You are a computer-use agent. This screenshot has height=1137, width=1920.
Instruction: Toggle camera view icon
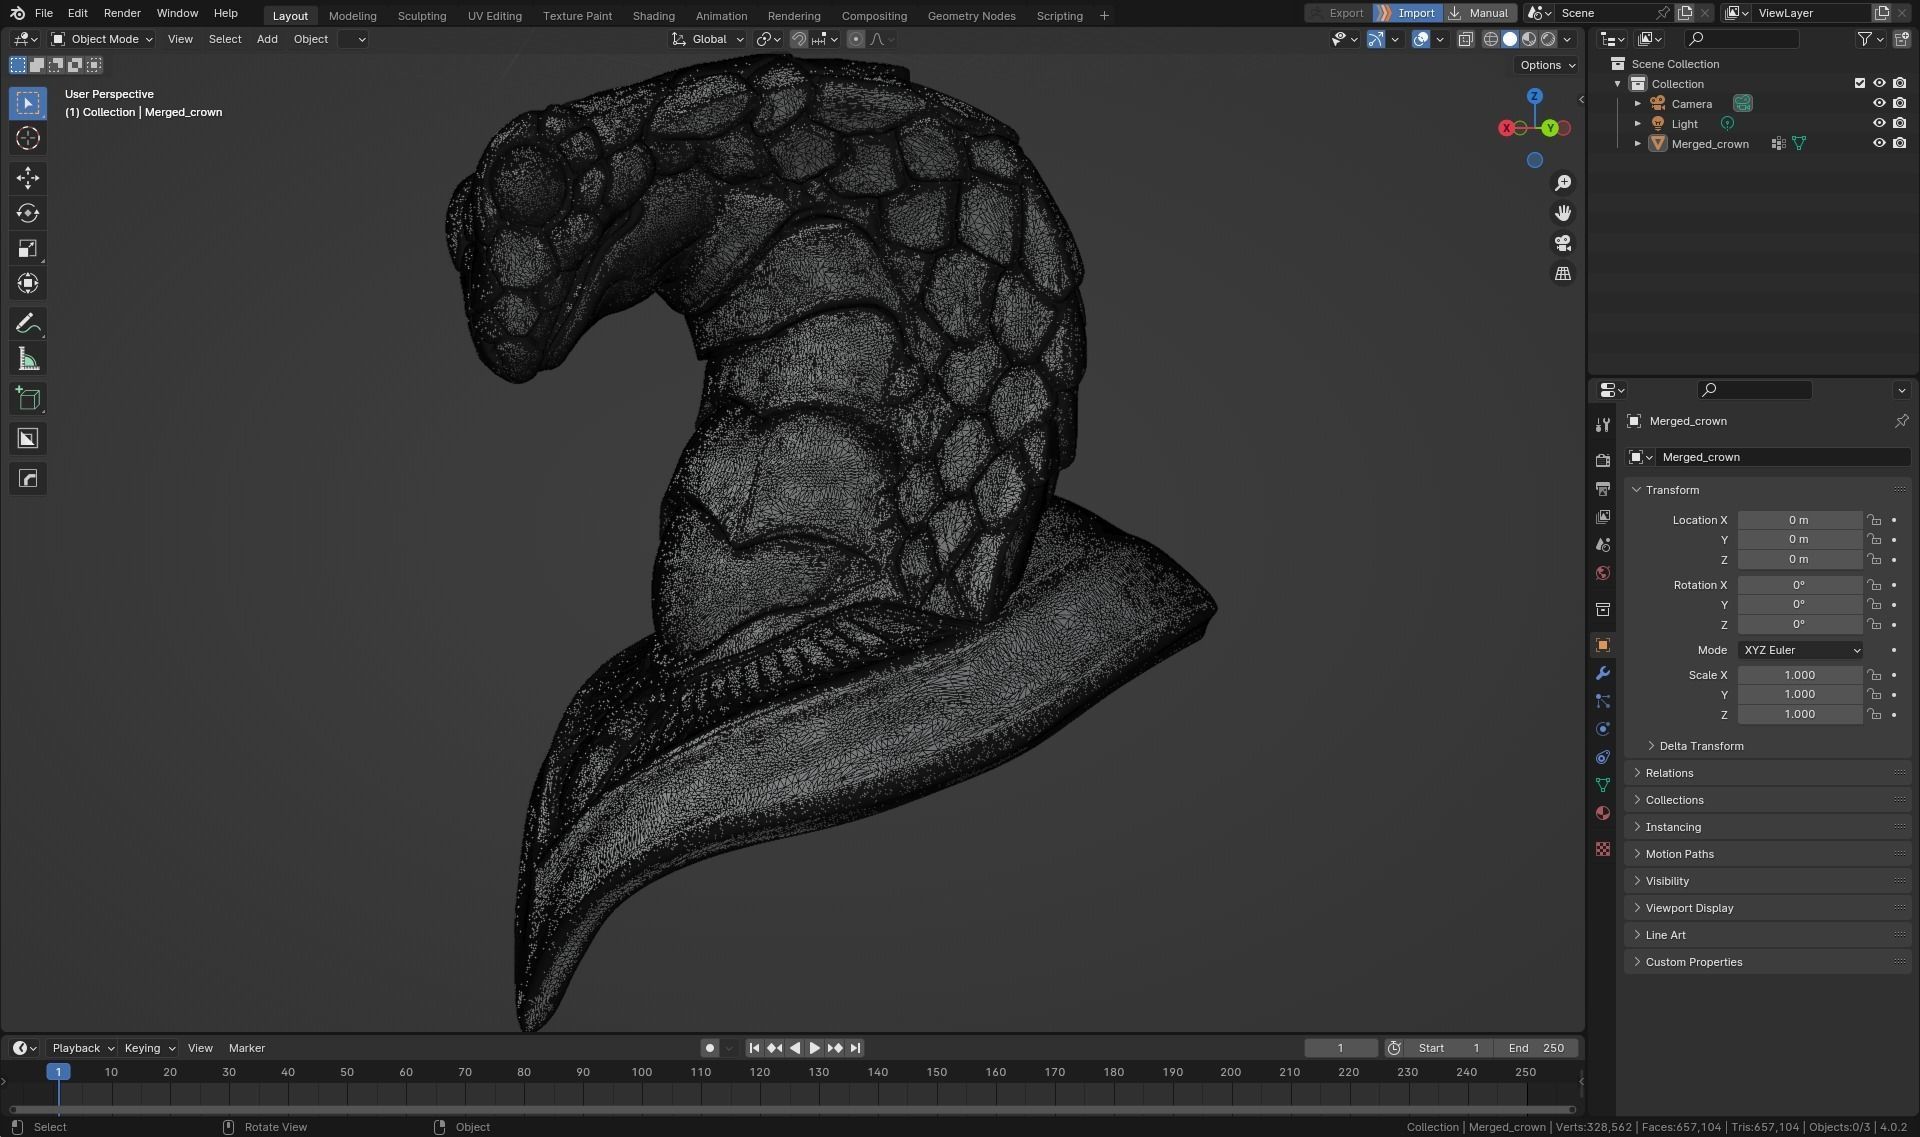coord(1563,243)
